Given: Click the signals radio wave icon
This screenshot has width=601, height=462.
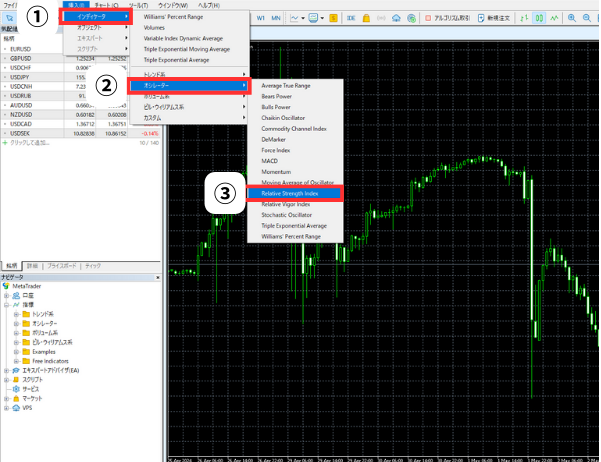Looking at the screenshot, I should [x=383, y=18].
